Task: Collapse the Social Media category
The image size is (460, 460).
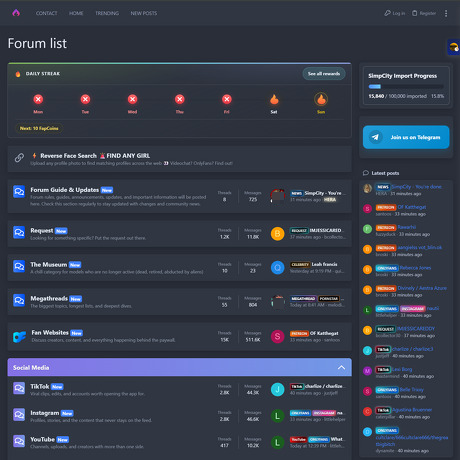Action: point(341,367)
